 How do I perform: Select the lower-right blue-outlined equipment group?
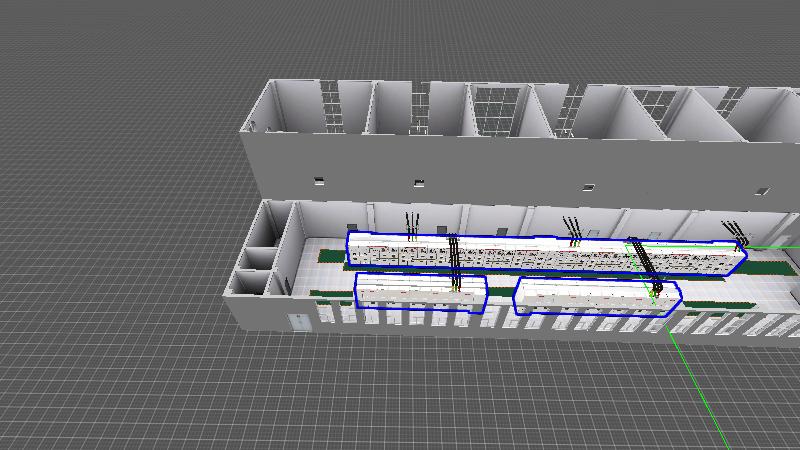click(x=595, y=297)
